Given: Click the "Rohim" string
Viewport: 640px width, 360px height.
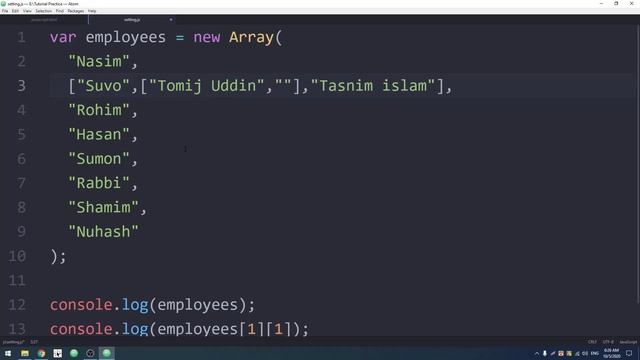Looking at the screenshot, I should [x=99, y=110].
